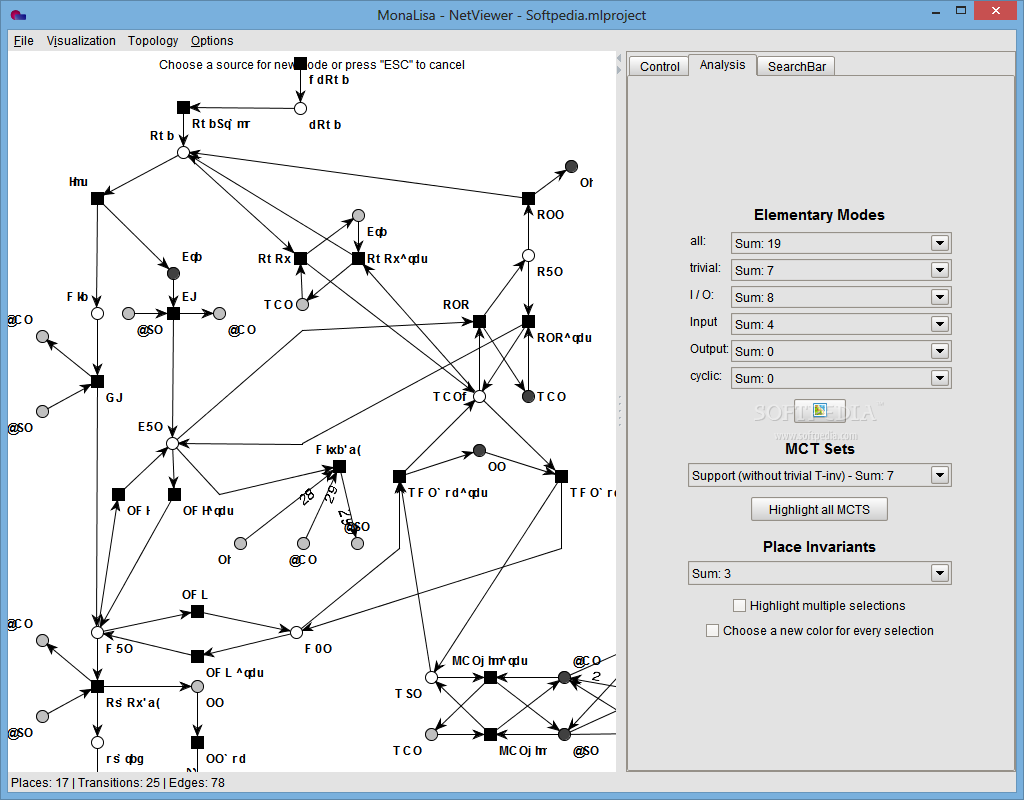Select the transition node labeled OF L^qdu
1024x800 pixels.
coord(197,656)
